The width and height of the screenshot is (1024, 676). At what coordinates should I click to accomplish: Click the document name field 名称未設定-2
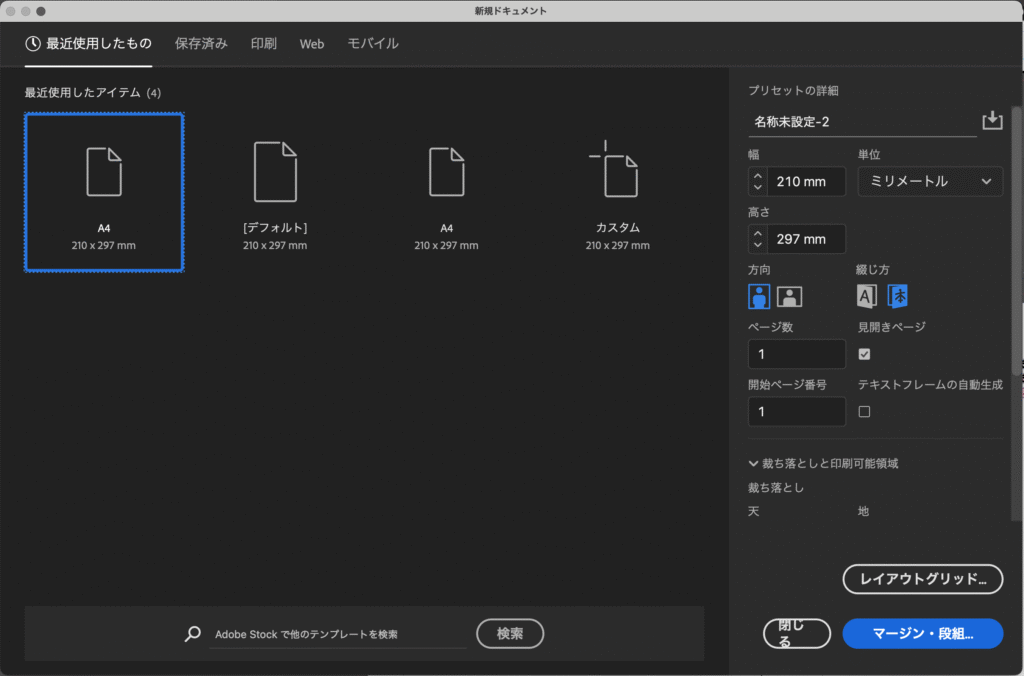(x=862, y=122)
